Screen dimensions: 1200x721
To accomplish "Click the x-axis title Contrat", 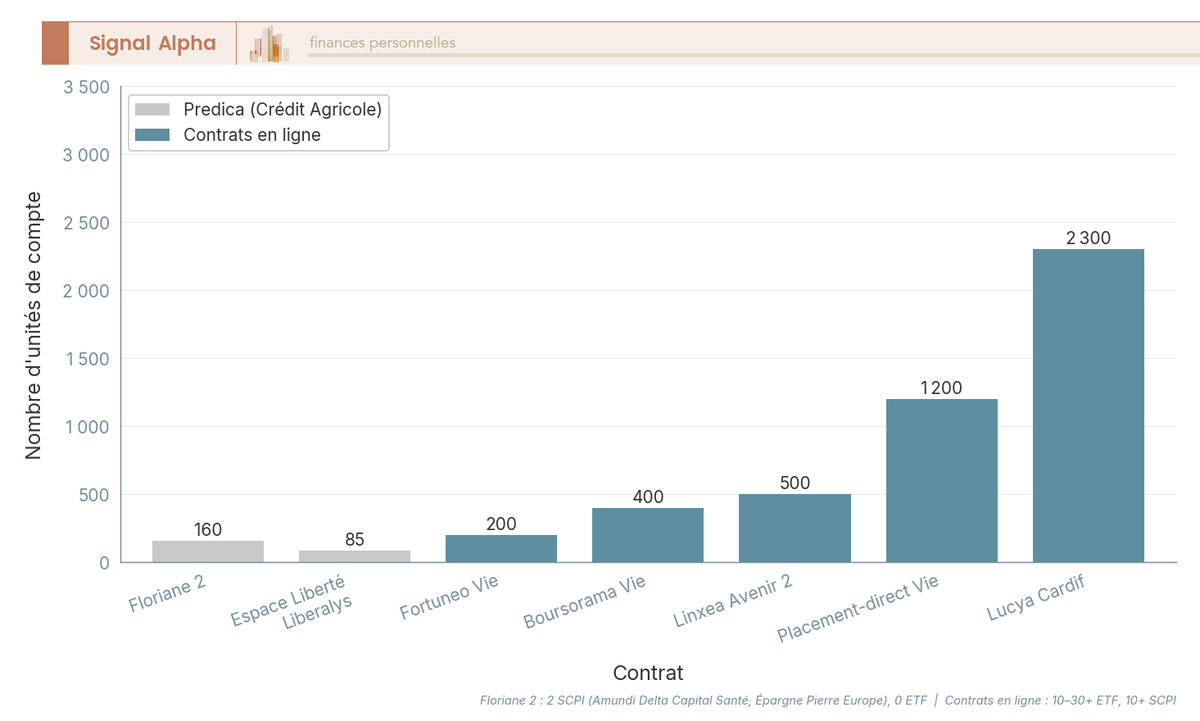I will (648, 672).
